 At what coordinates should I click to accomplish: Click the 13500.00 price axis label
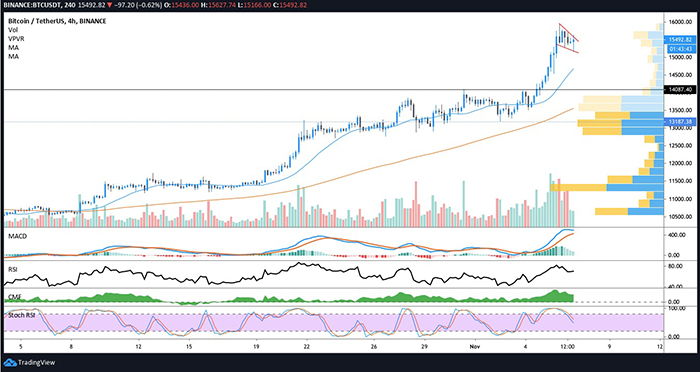point(680,110)
